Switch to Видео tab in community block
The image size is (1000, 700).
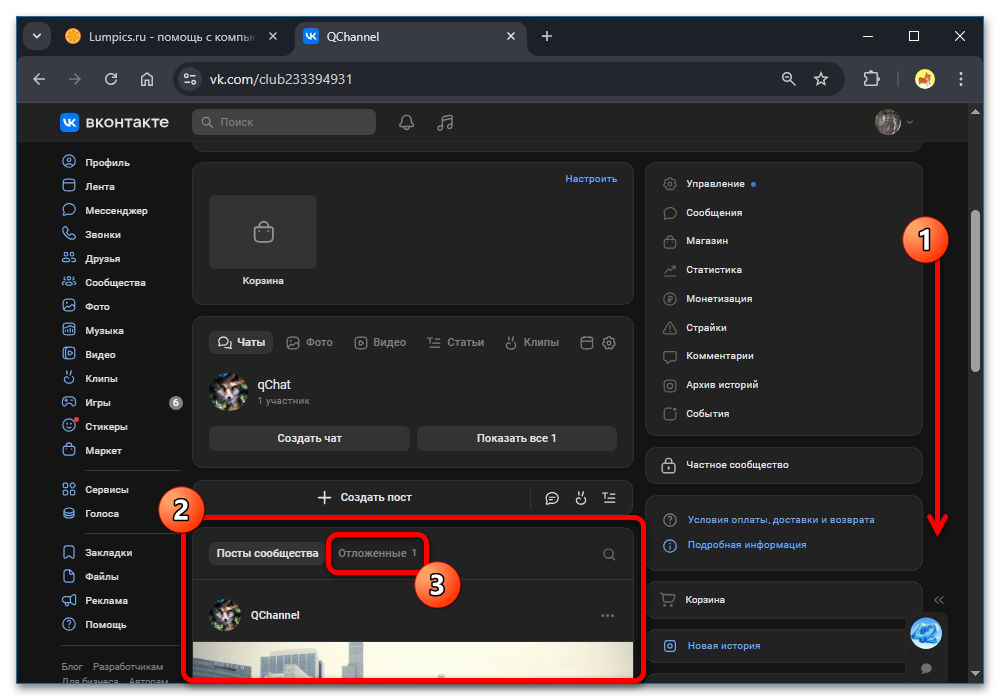tap(380, 343)
